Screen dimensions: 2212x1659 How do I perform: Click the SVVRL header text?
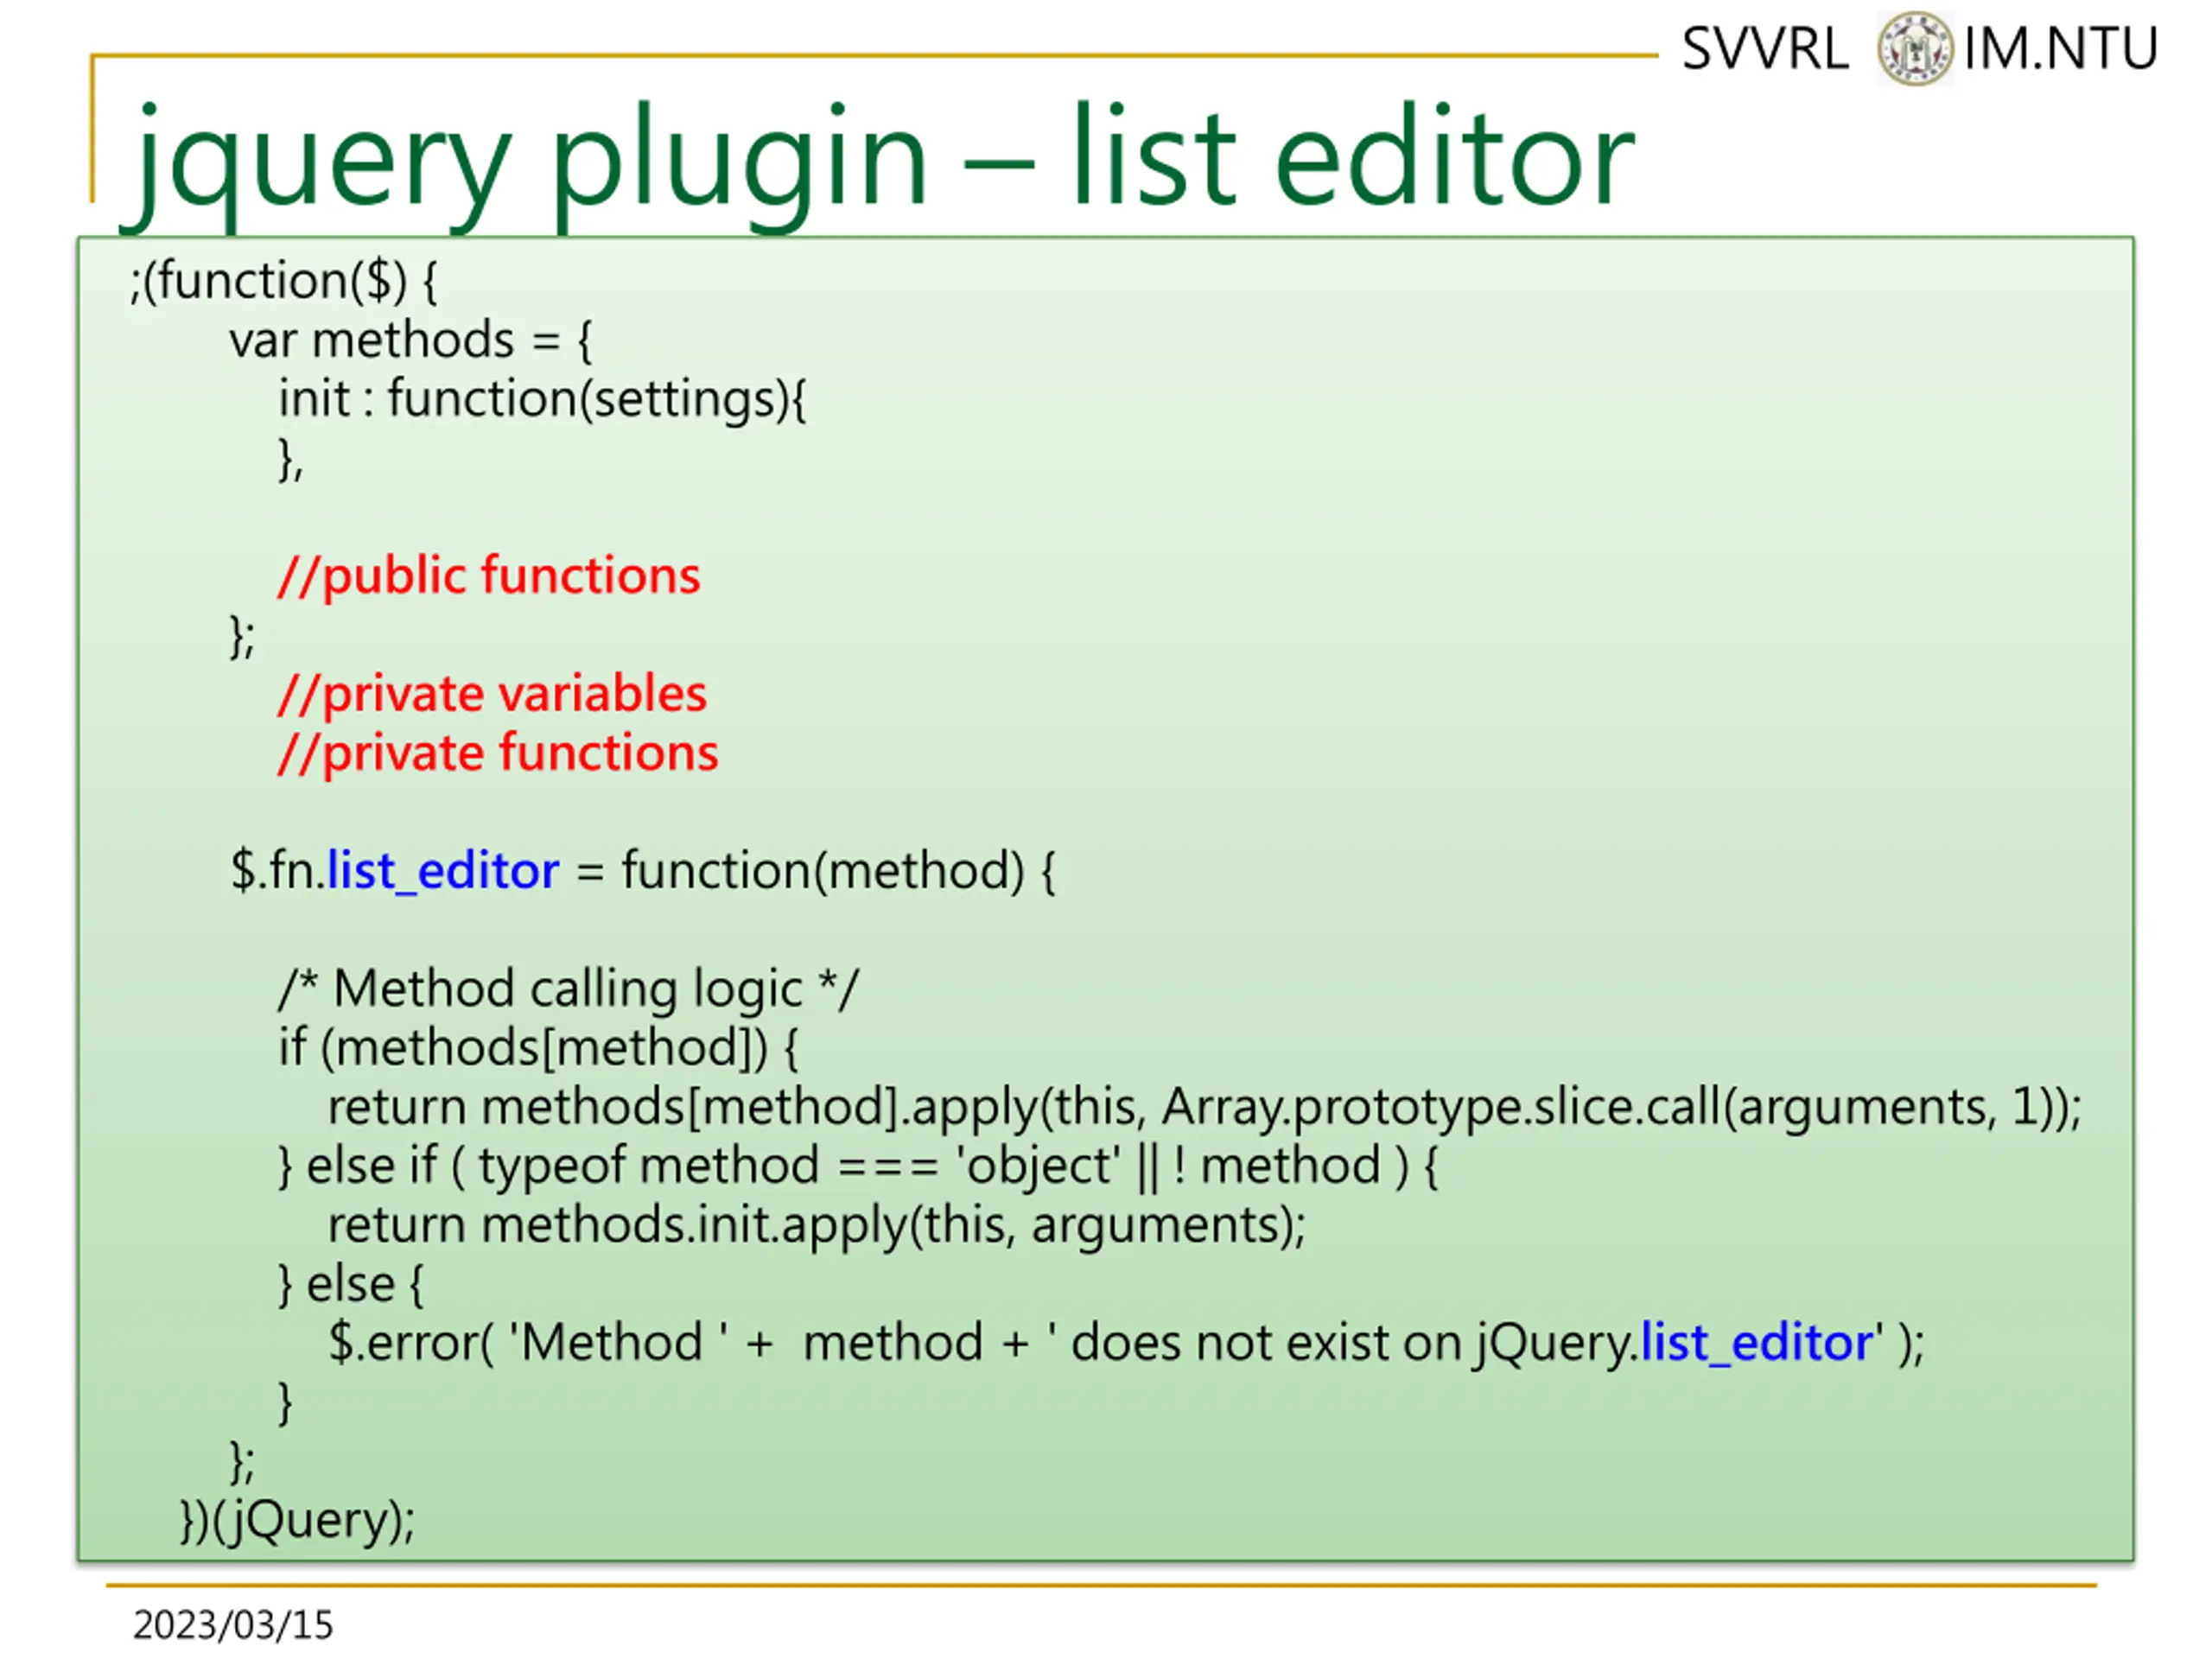tap(1765, 49)
